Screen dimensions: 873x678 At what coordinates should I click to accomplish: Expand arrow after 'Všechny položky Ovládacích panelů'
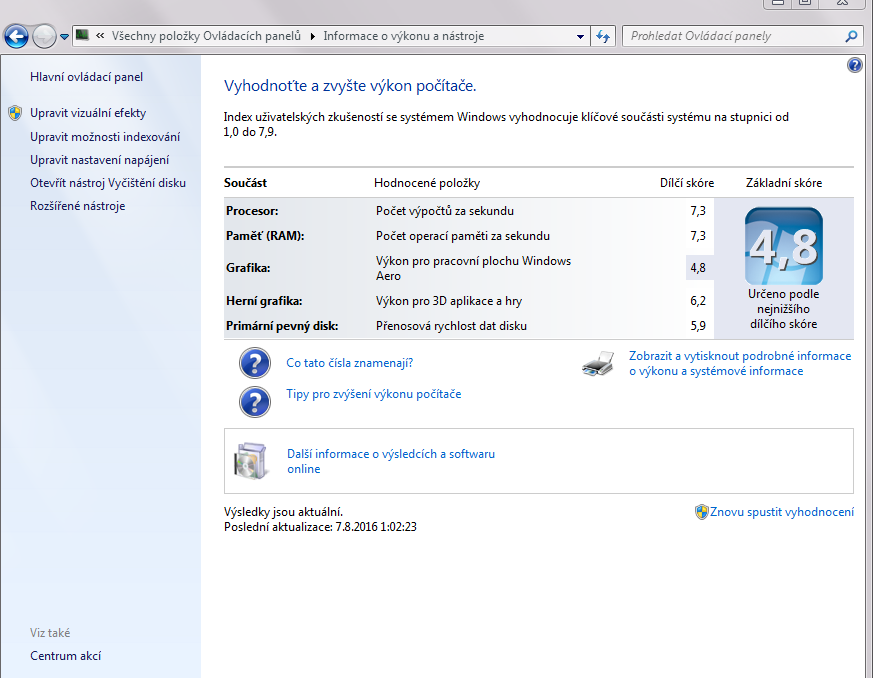point(312,36)
